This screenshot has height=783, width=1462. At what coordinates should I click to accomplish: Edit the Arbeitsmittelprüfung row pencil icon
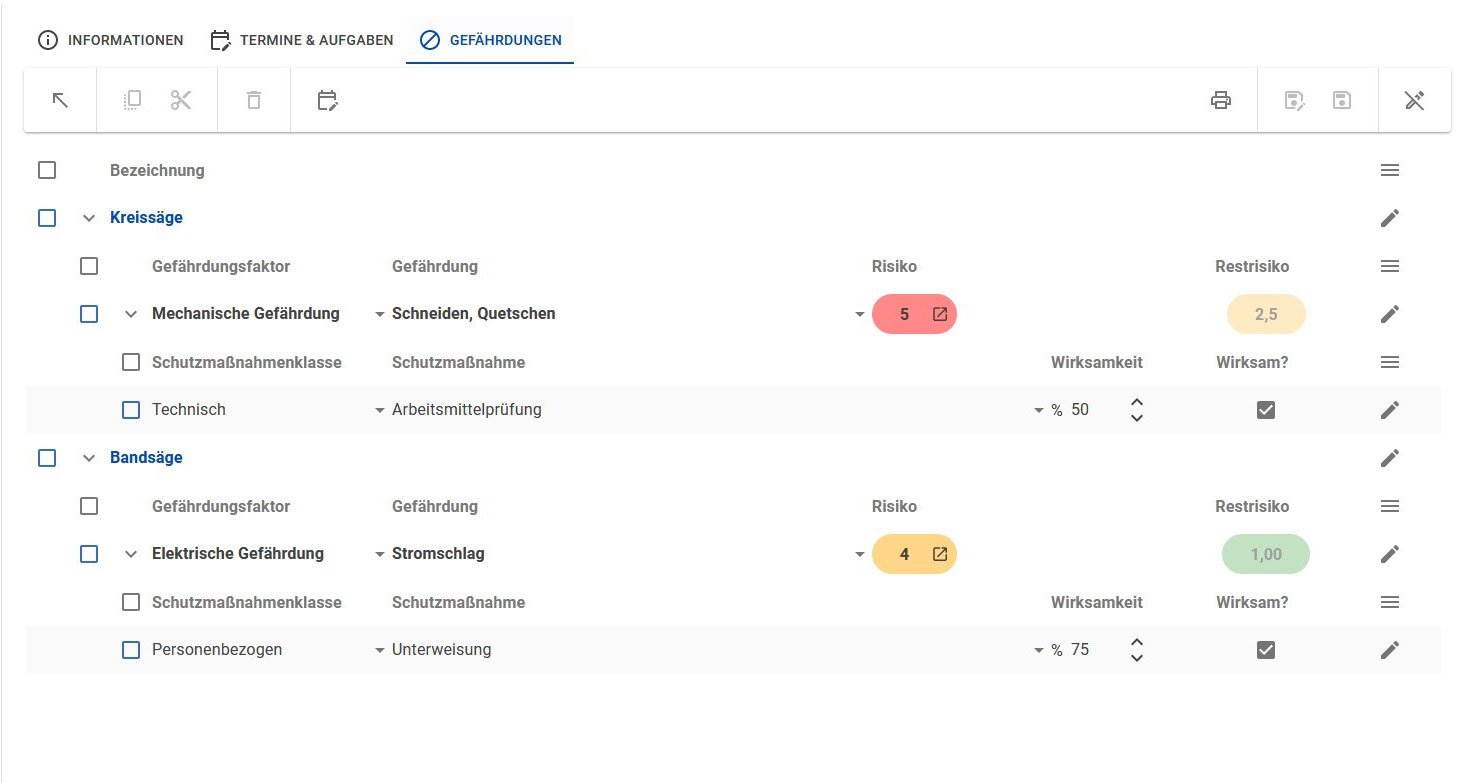(x=1389, y=410)
